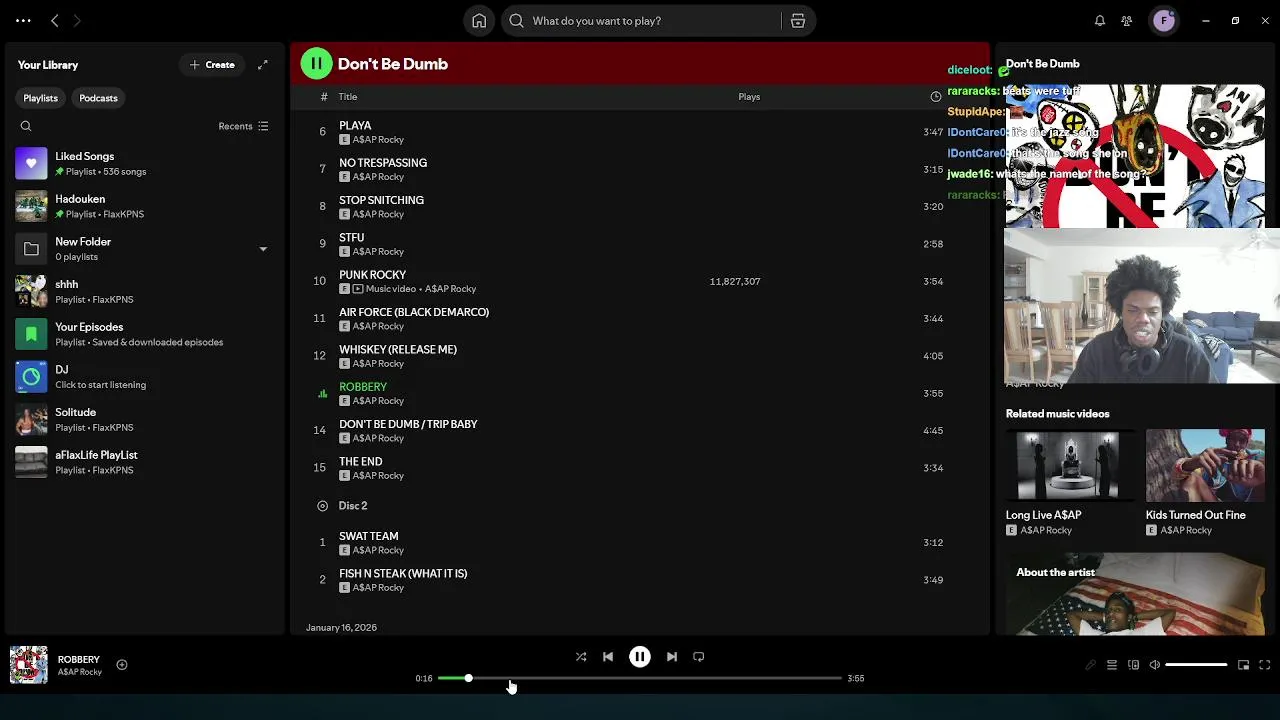The image size is (1280, 720).
Task: Open the Home page icon
Action: pyautogui.click(x=479, y=21)
